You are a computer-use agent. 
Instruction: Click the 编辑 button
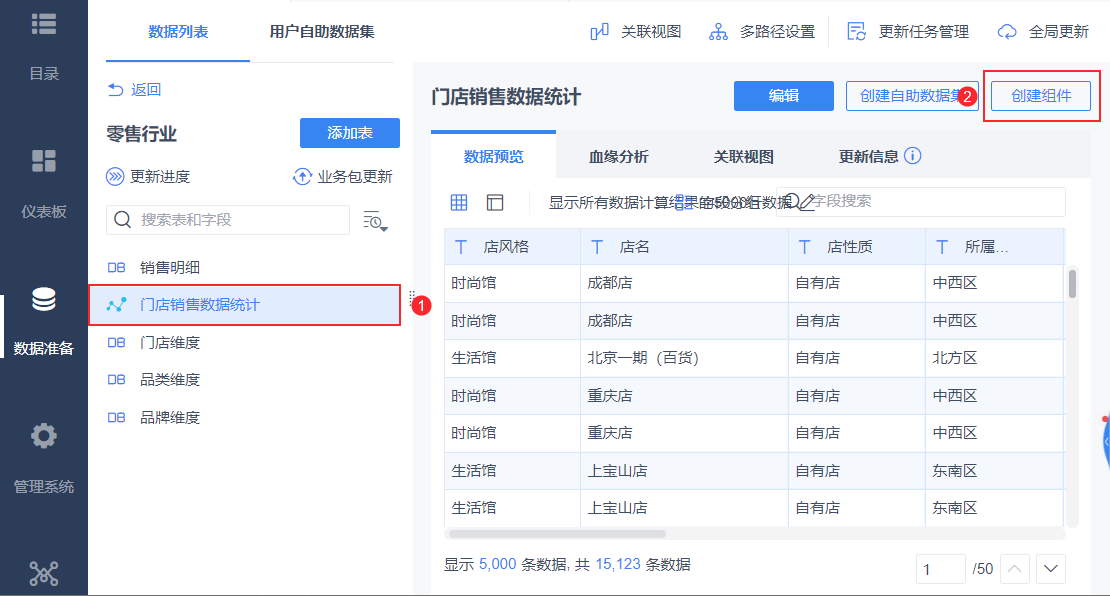point(784,96)
